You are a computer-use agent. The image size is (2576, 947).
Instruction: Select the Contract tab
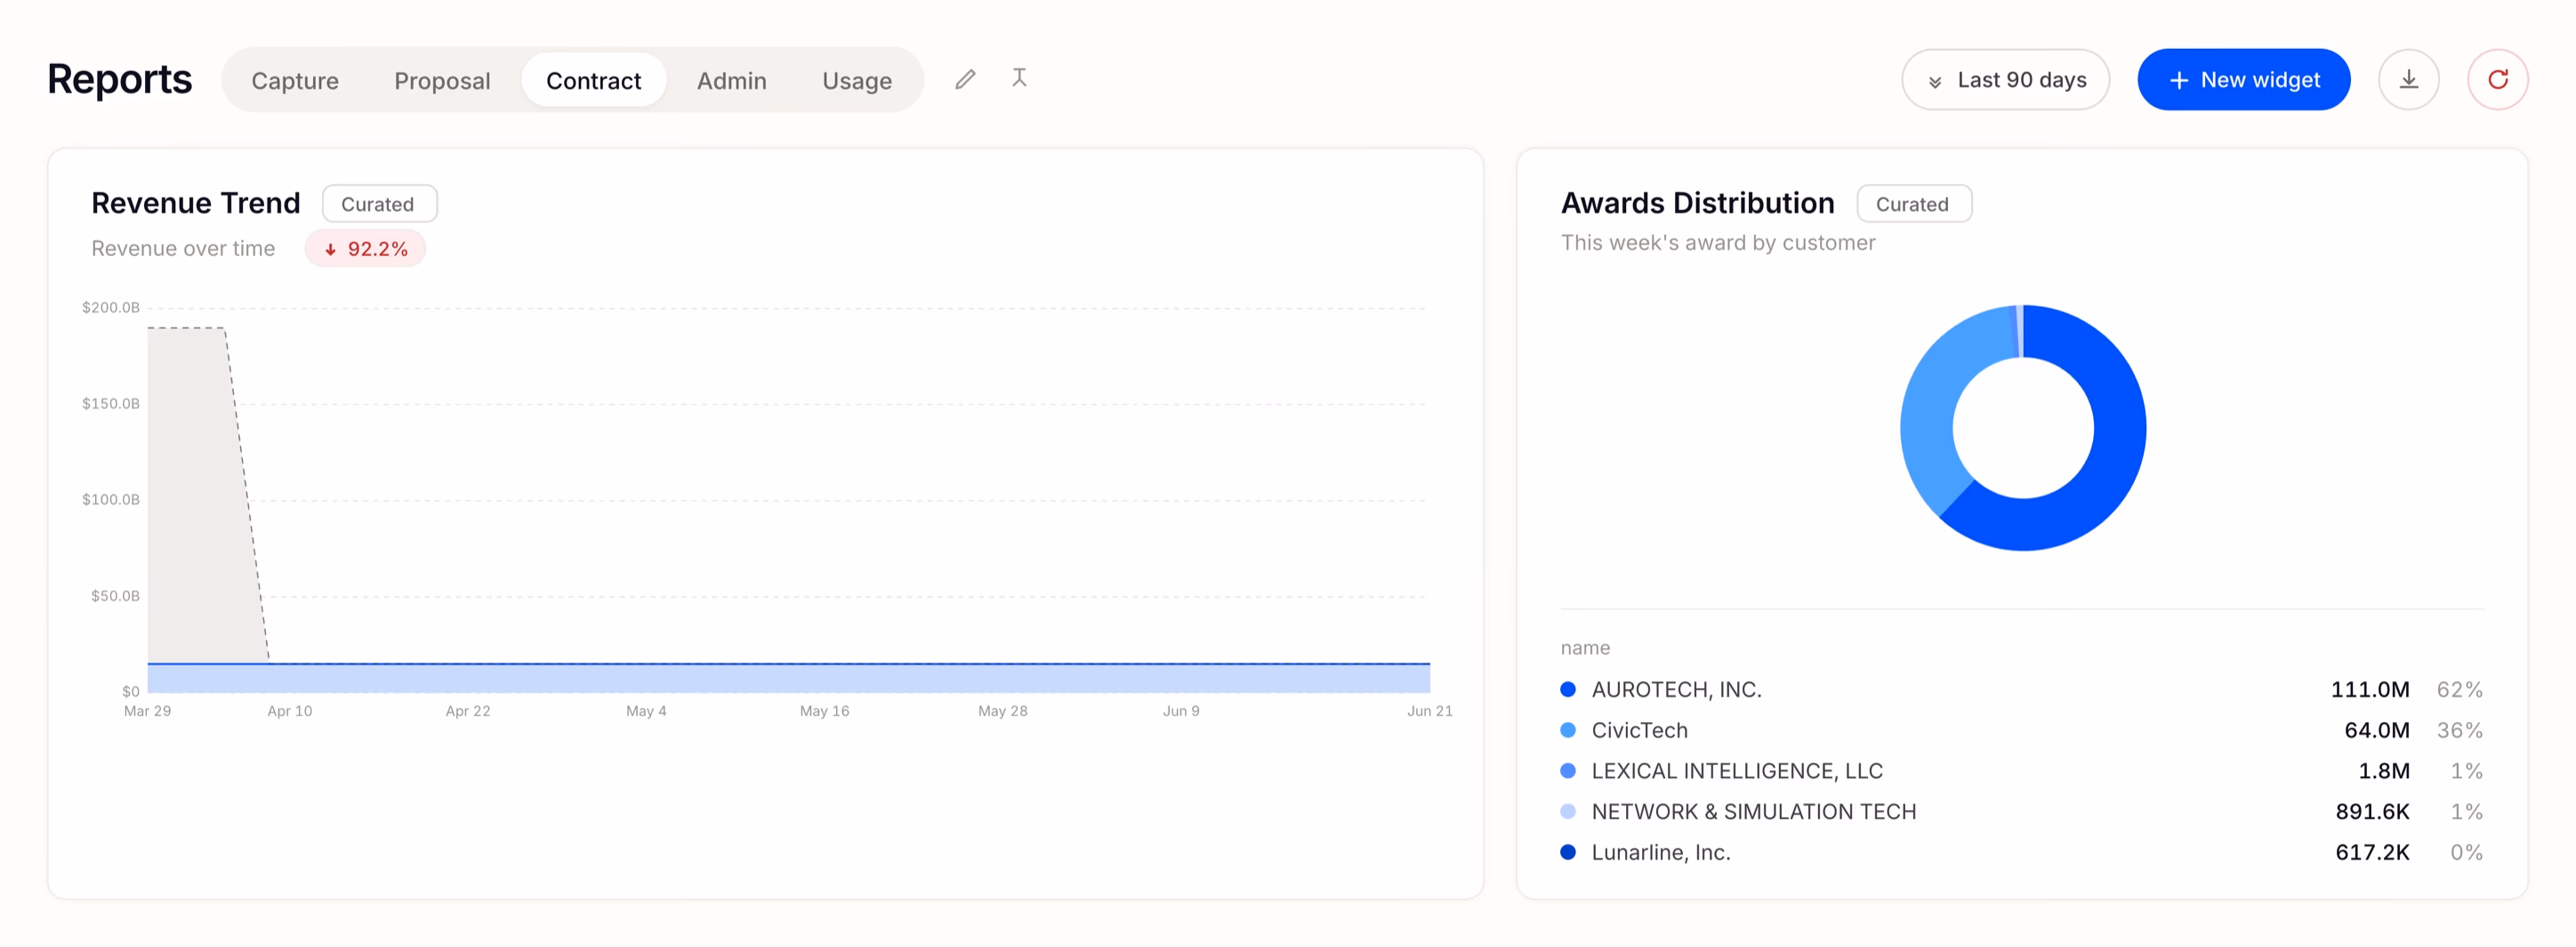click(594, 80)
